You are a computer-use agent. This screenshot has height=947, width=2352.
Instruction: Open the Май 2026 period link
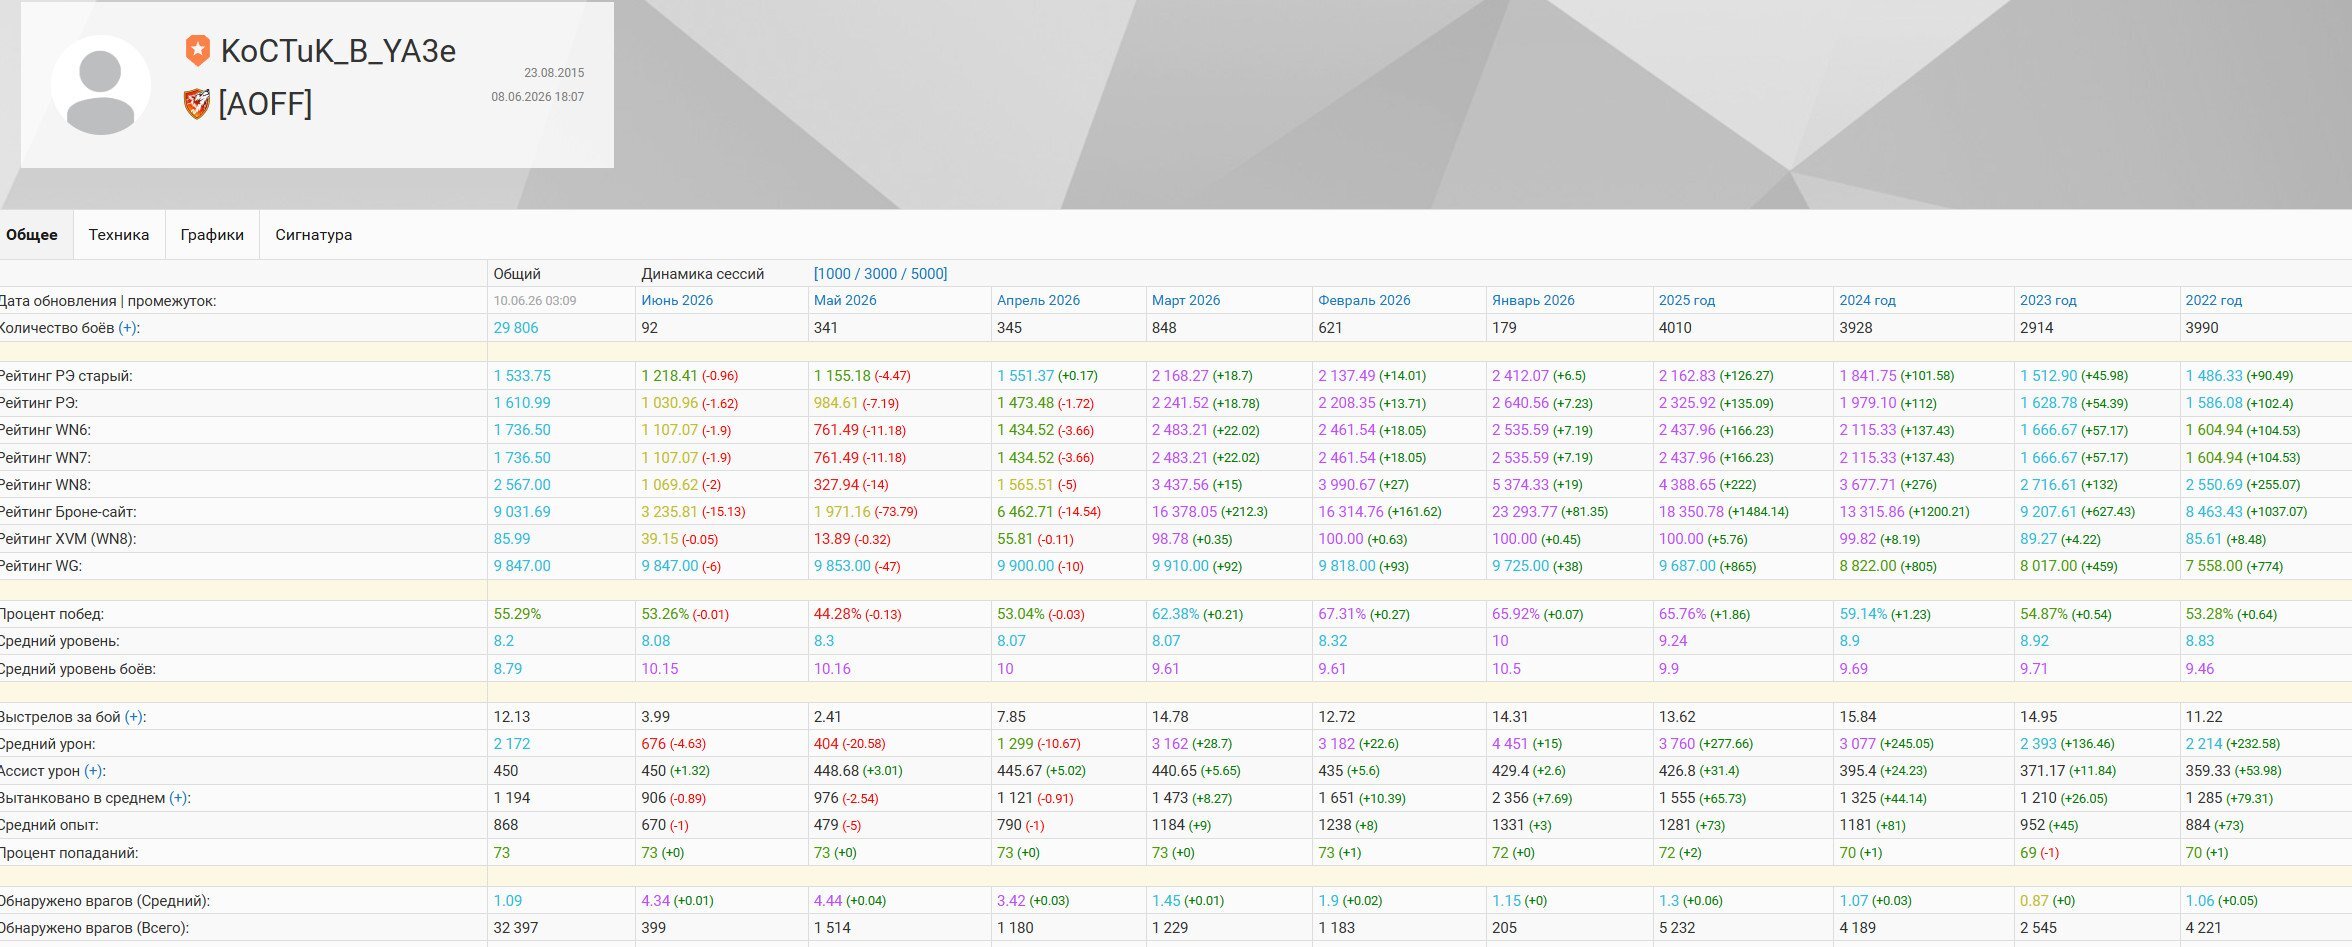pyautogui.click(x=845, y=300)
